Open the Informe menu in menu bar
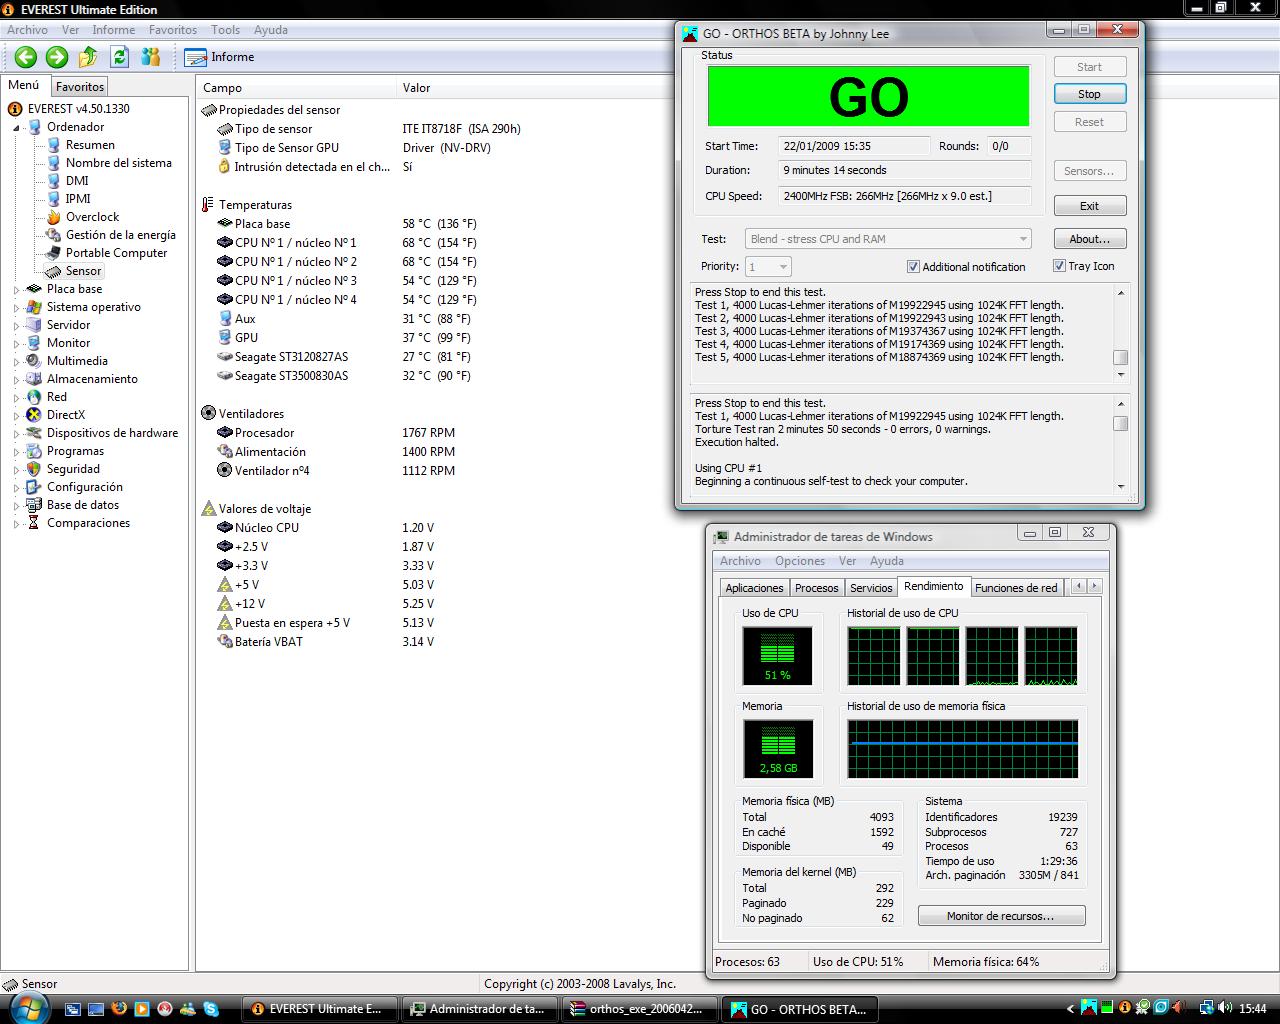 point(114,30)
